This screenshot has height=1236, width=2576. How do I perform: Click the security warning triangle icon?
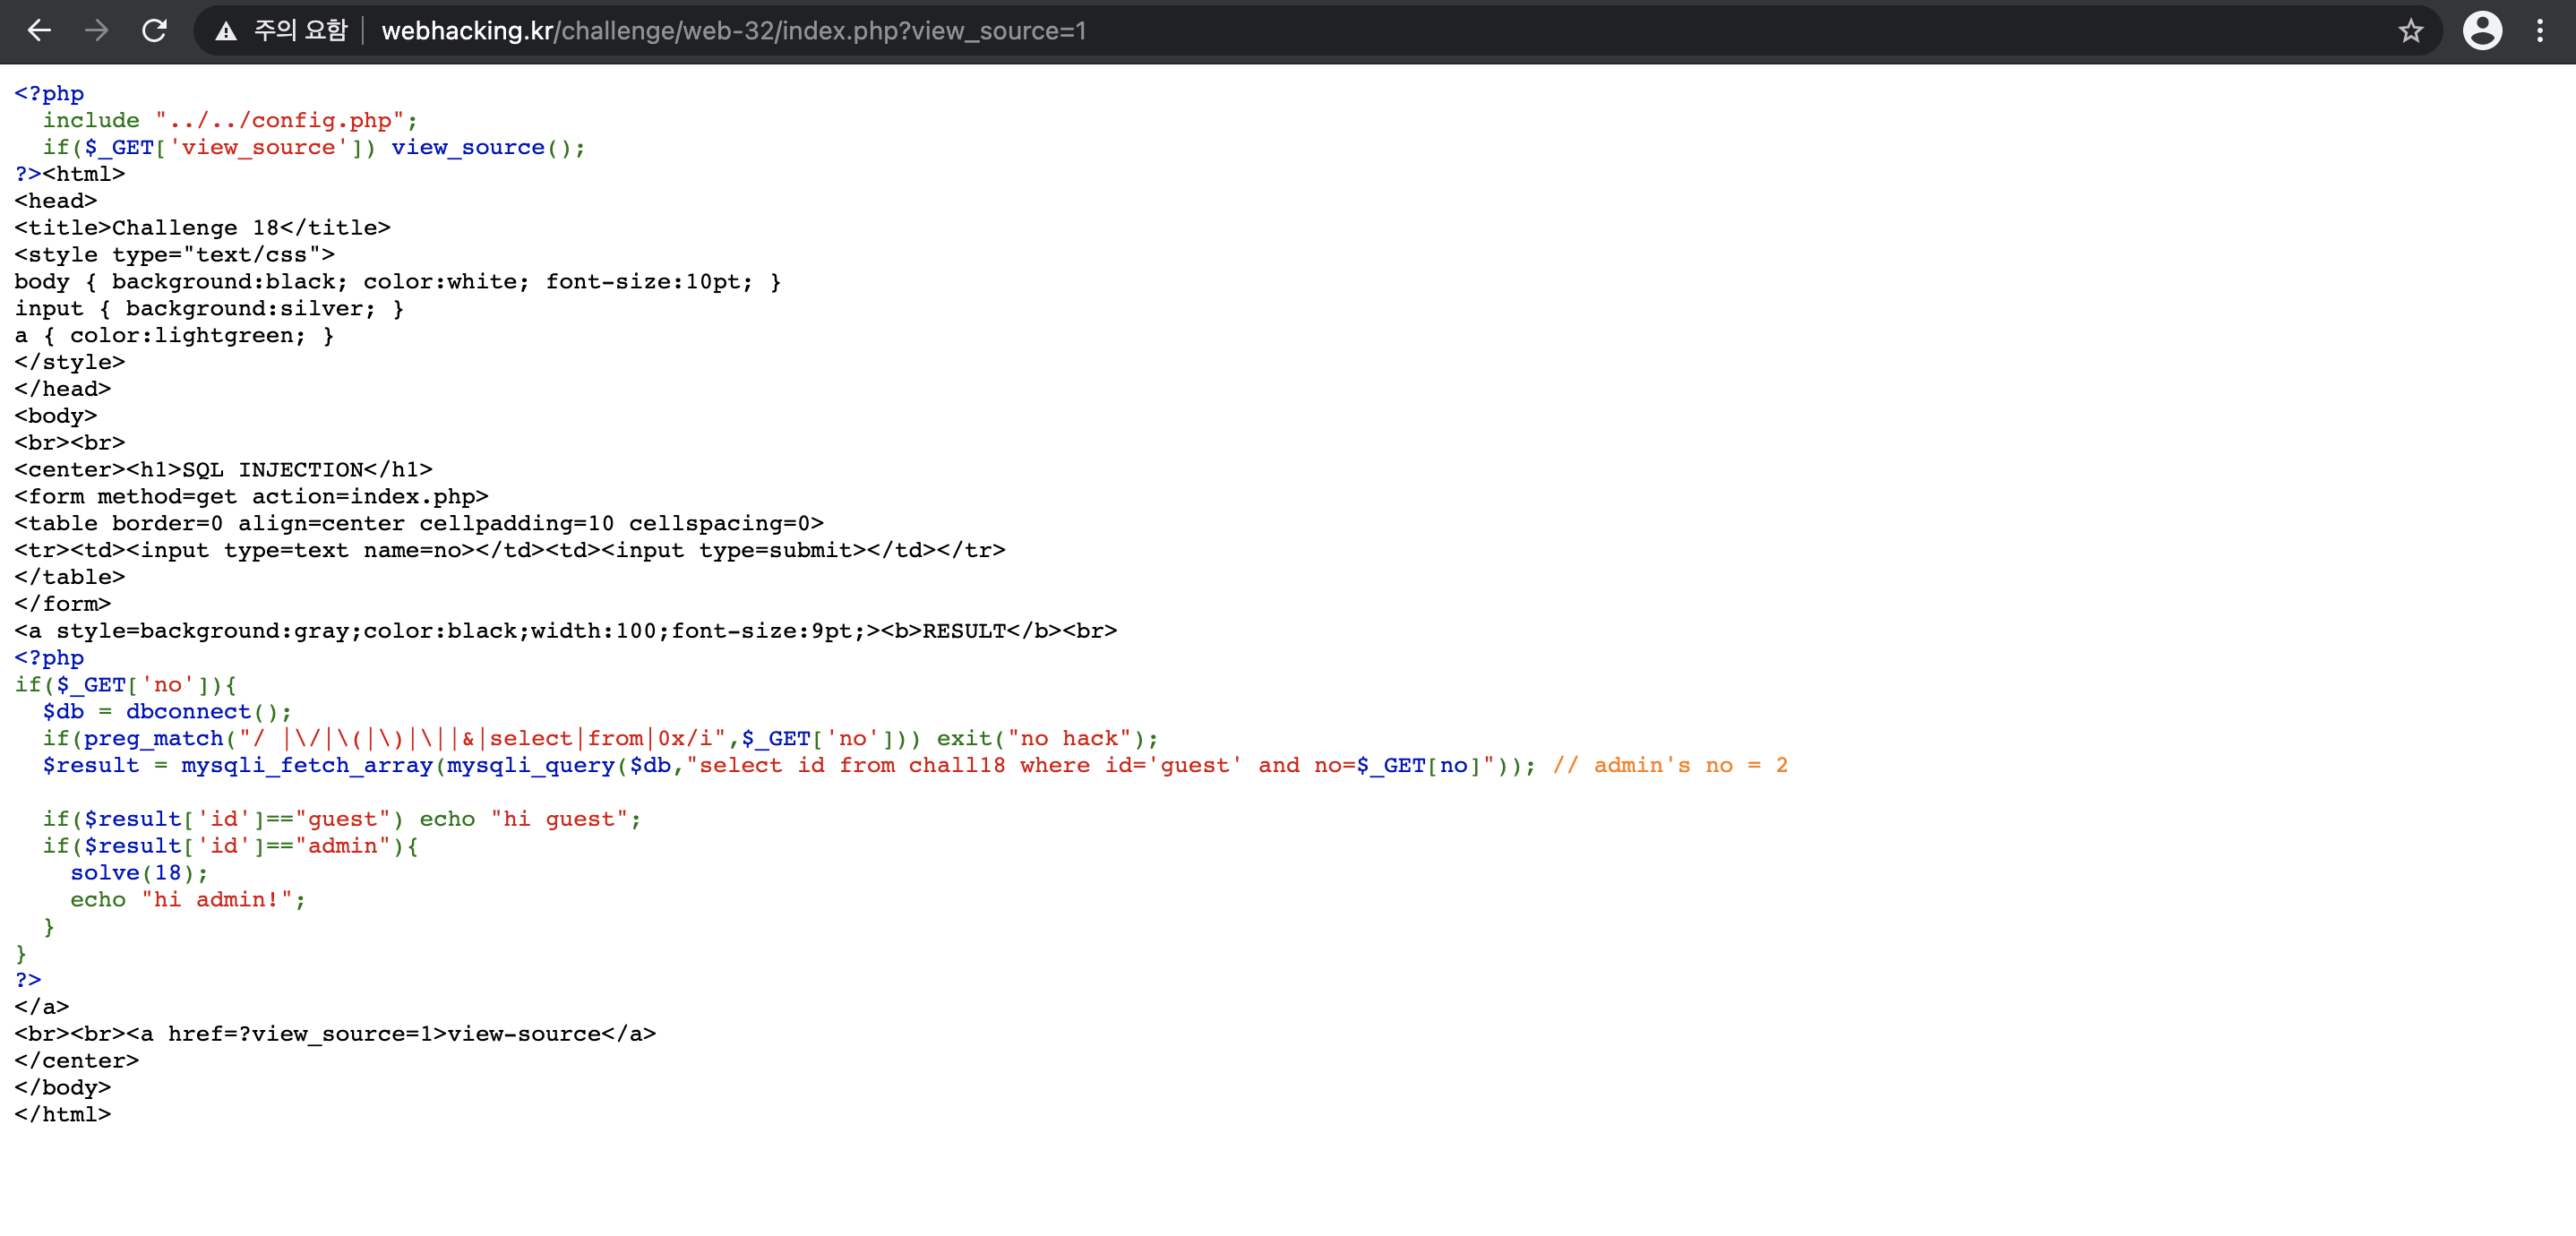click(x=226, y=31)
